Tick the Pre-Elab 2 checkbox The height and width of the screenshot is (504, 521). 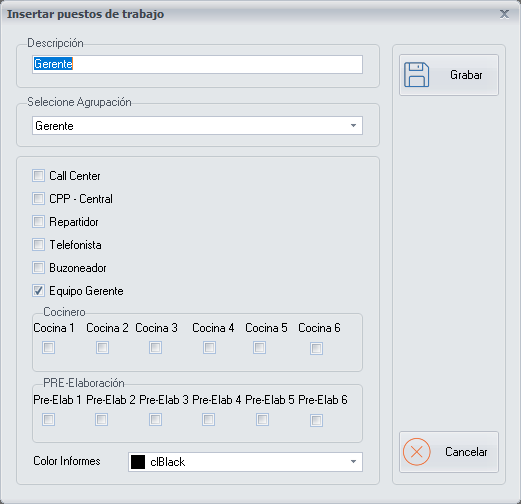(101, 419)
